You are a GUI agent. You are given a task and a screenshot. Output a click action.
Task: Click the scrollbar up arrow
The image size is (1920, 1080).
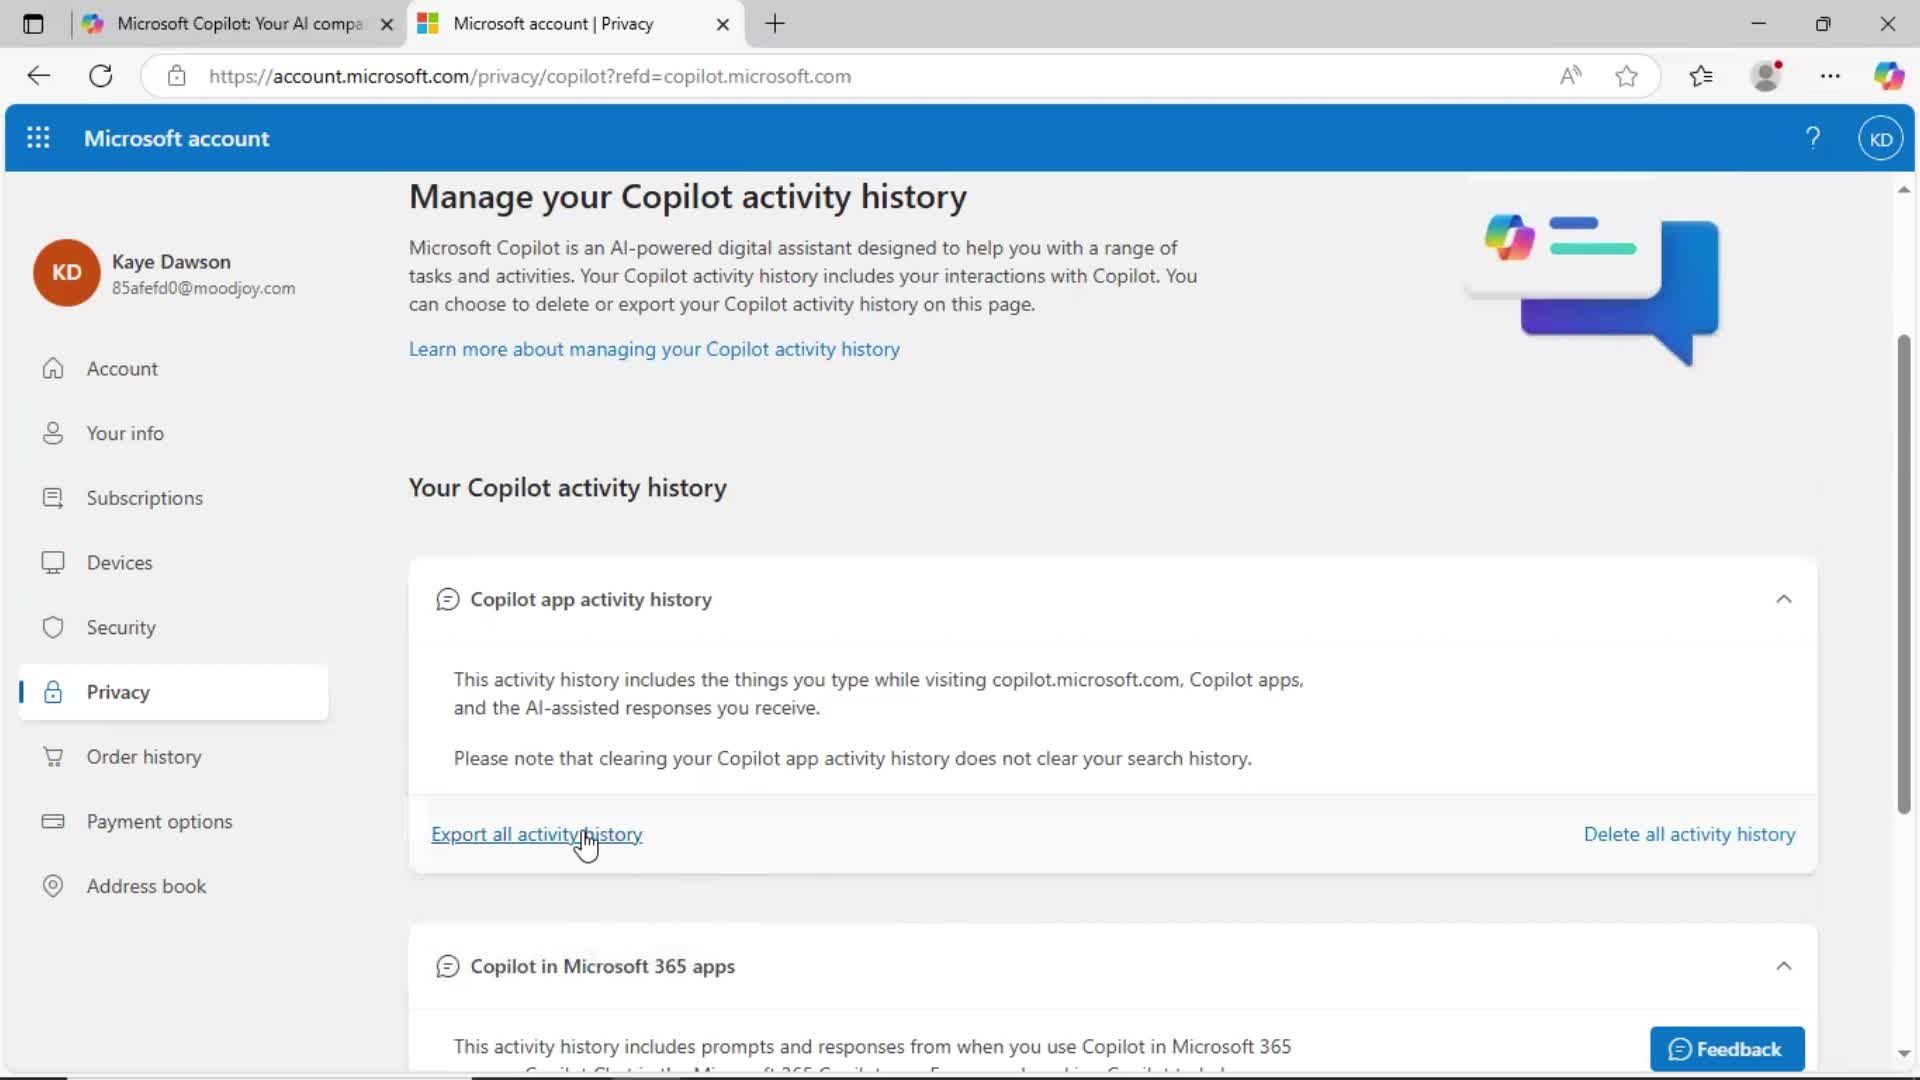point(1904,189)
